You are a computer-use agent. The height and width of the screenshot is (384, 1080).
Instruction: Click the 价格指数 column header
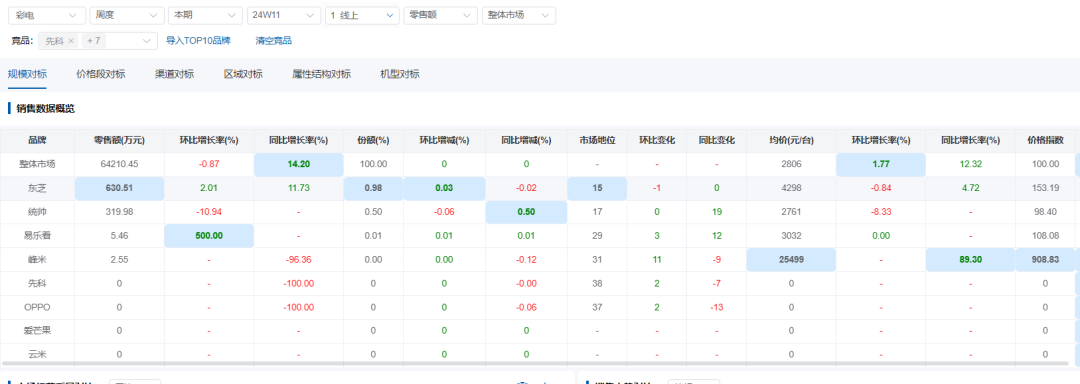tap(1045, 140)
